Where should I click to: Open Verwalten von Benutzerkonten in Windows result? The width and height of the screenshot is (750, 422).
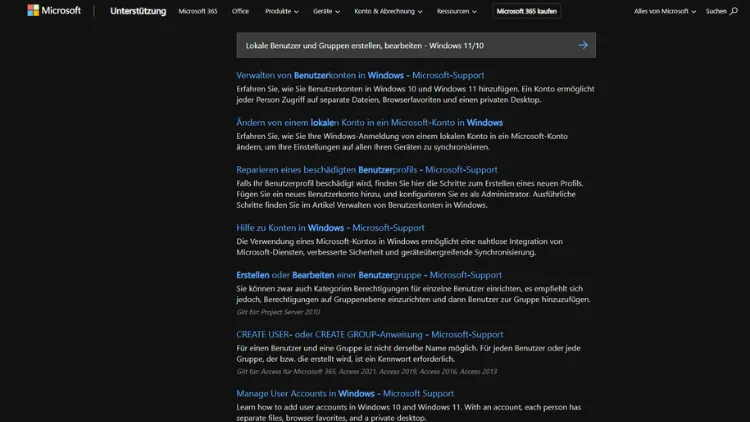coord(360,75)
